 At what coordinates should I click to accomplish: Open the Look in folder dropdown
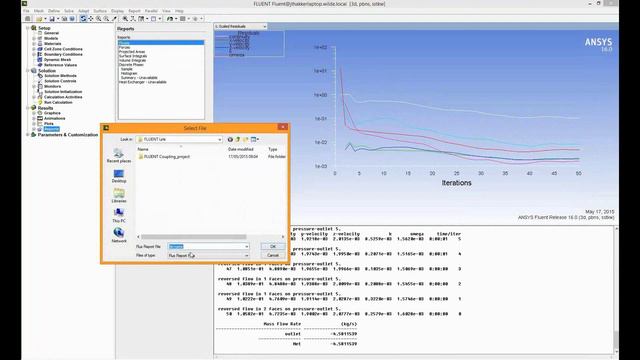pos(220,140)
